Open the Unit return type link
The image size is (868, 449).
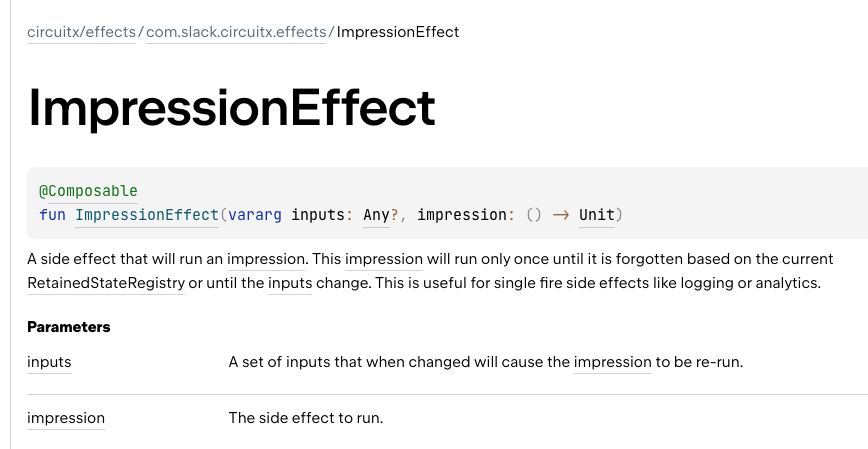tap(596, 215)
